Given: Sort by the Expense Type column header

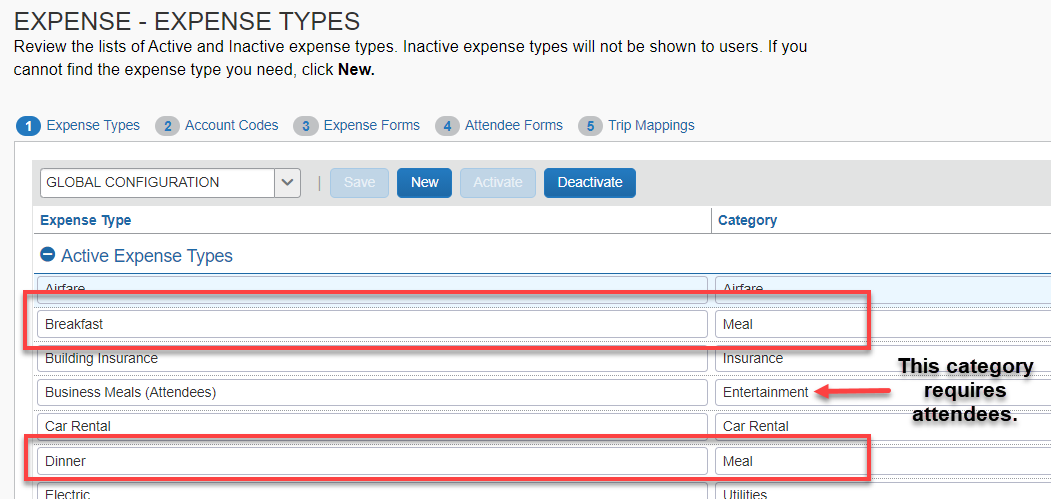Looking at the screenshot, I should click(x=86, y=220).
